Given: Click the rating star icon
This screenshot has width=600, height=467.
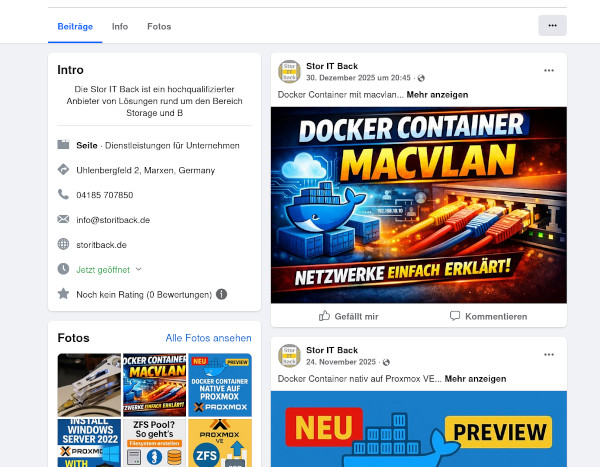Looking at the screenshot, I should coord(63,294).
